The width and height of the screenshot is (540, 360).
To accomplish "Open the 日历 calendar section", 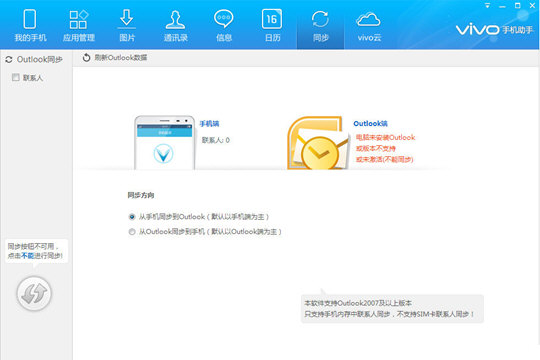I will point(272,26).
